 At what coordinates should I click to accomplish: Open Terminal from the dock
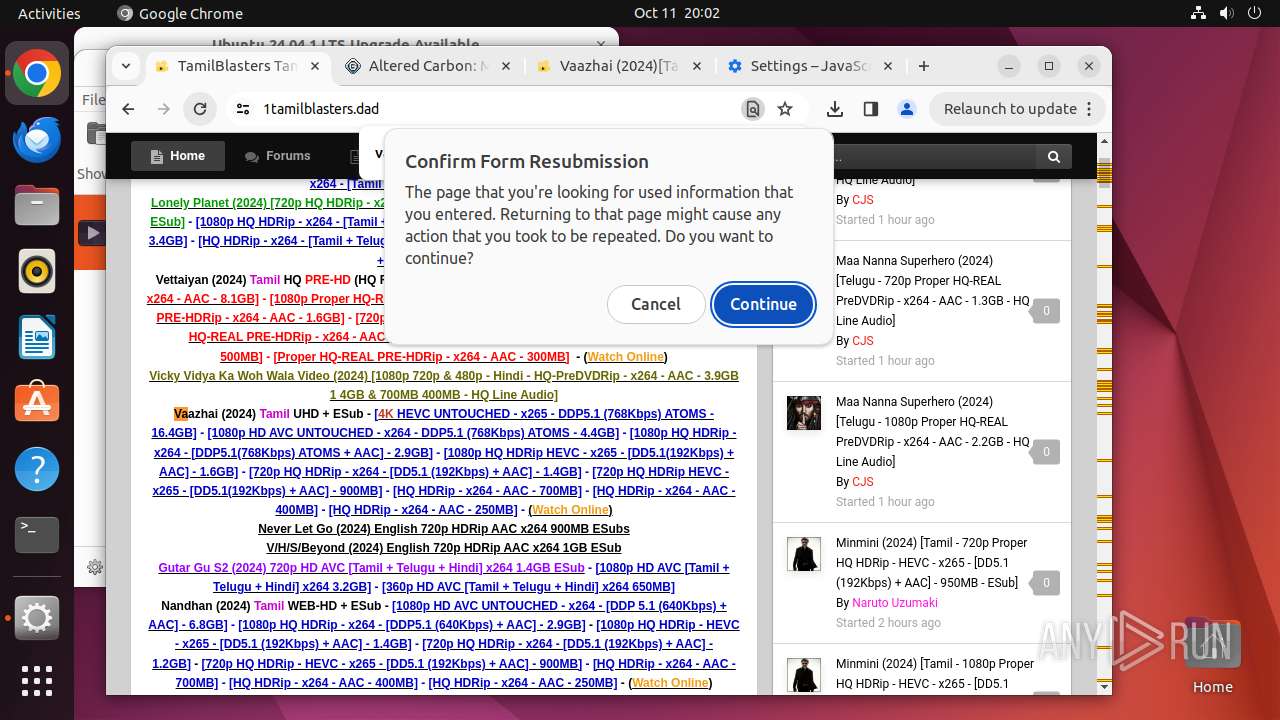[37, 535]
